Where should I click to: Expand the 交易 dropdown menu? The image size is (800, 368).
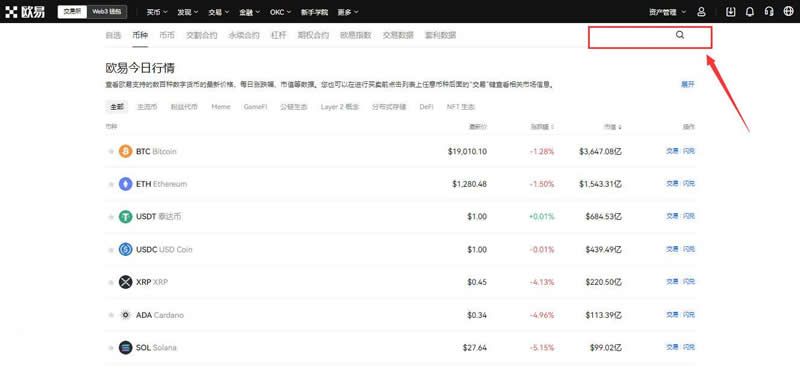click(218, 12)
